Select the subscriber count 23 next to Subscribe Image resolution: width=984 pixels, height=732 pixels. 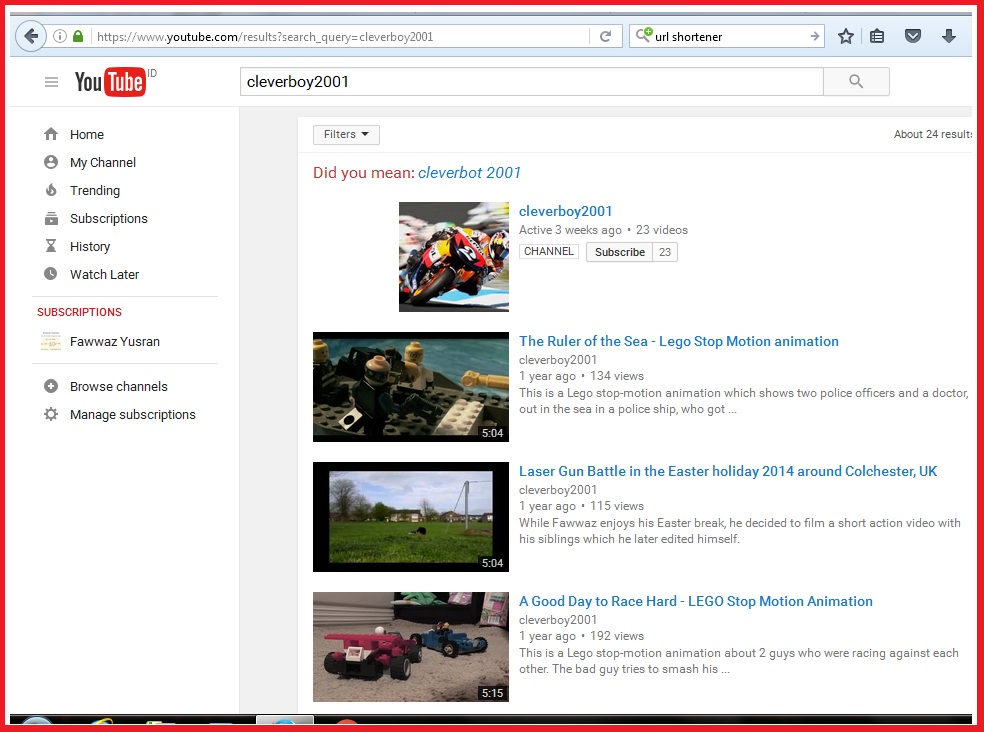point(665,252)
